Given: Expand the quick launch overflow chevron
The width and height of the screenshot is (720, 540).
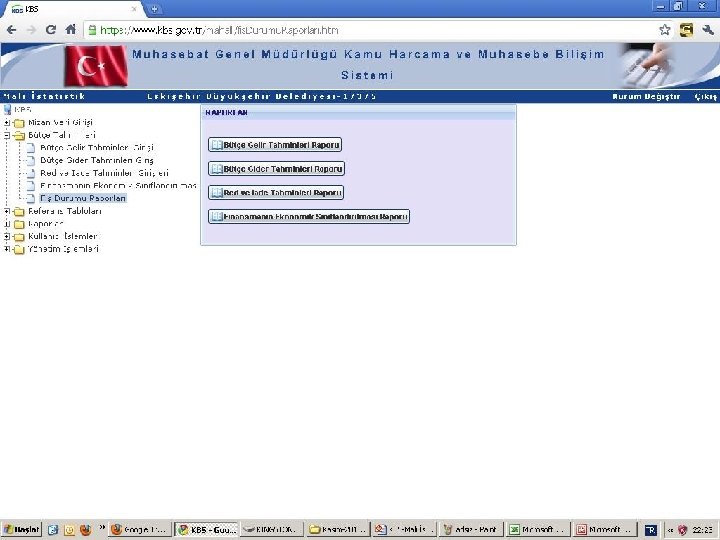Looking at the screenshot, I should [101, 527].
